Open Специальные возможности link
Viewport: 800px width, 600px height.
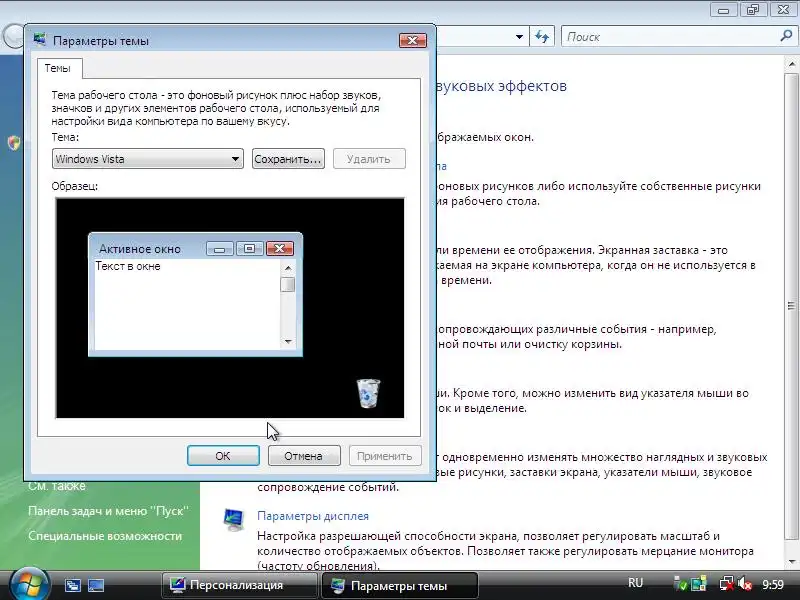(x=105, y=536)
